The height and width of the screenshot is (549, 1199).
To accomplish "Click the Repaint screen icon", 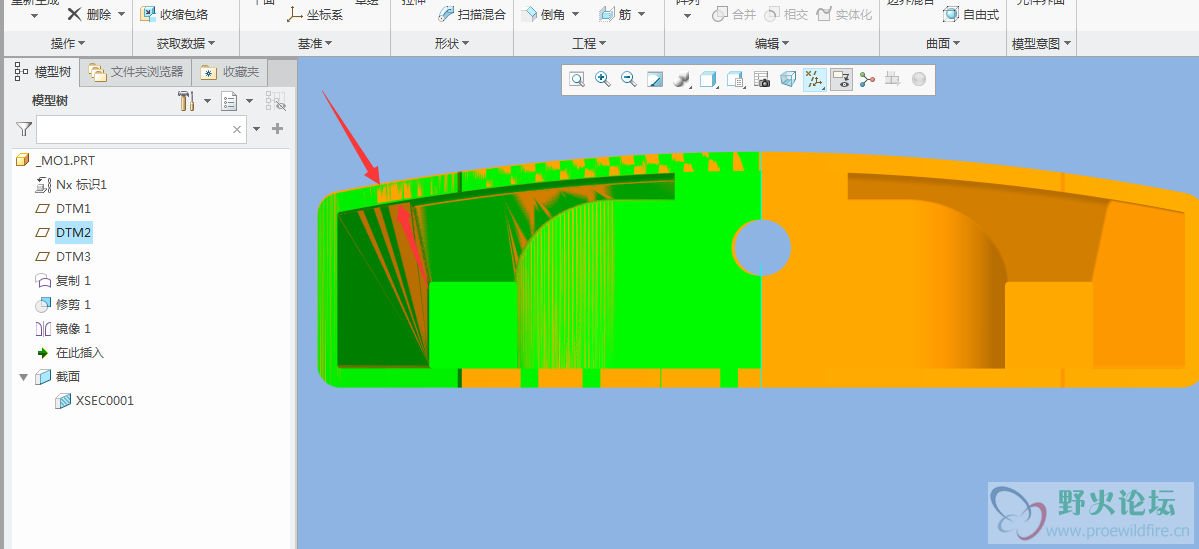I will point(655,80).
